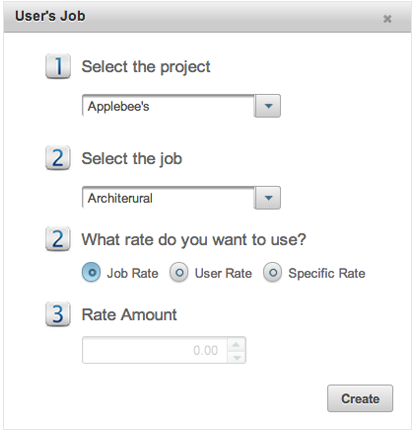Close the User's Job dialog
Screen dimensions: 415x434
[x=387, y=19]
